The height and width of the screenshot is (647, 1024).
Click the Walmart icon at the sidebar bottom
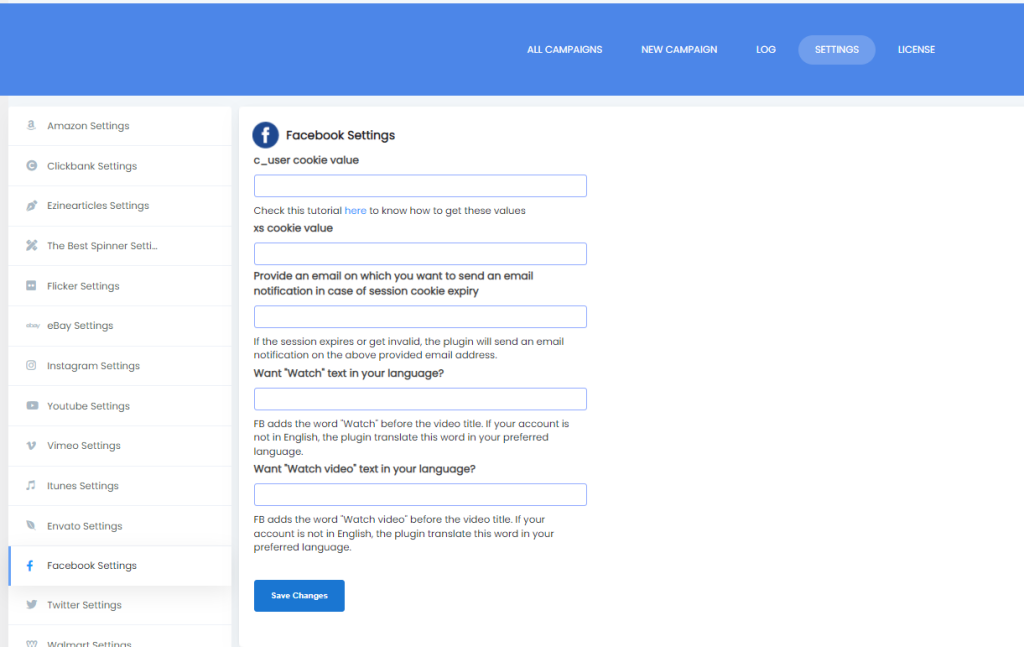click(31, 642)
